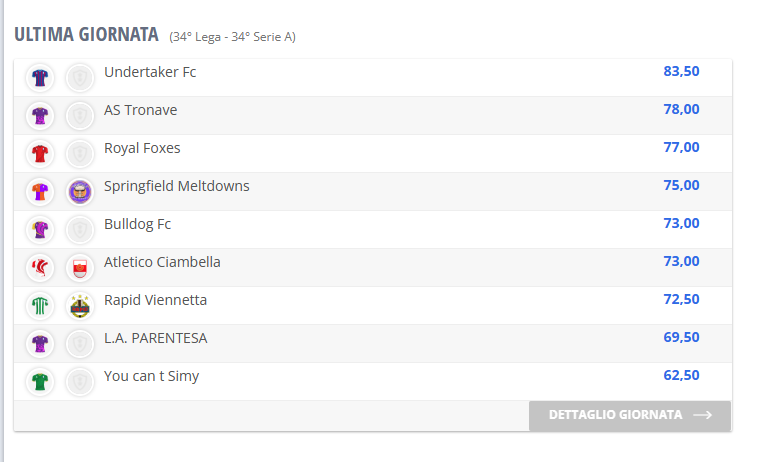Click the Ultima Giornata heading
Screen dimensions: 775x462
coord(86,35)
